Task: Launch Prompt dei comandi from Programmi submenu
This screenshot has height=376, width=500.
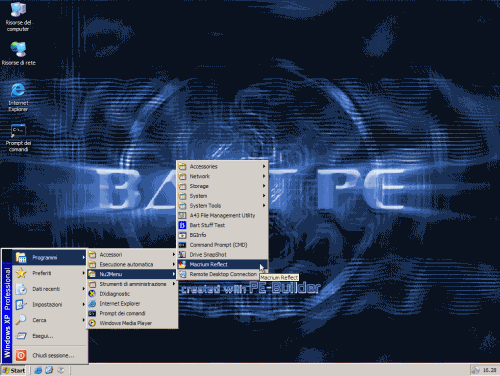Action: [132, 313]
